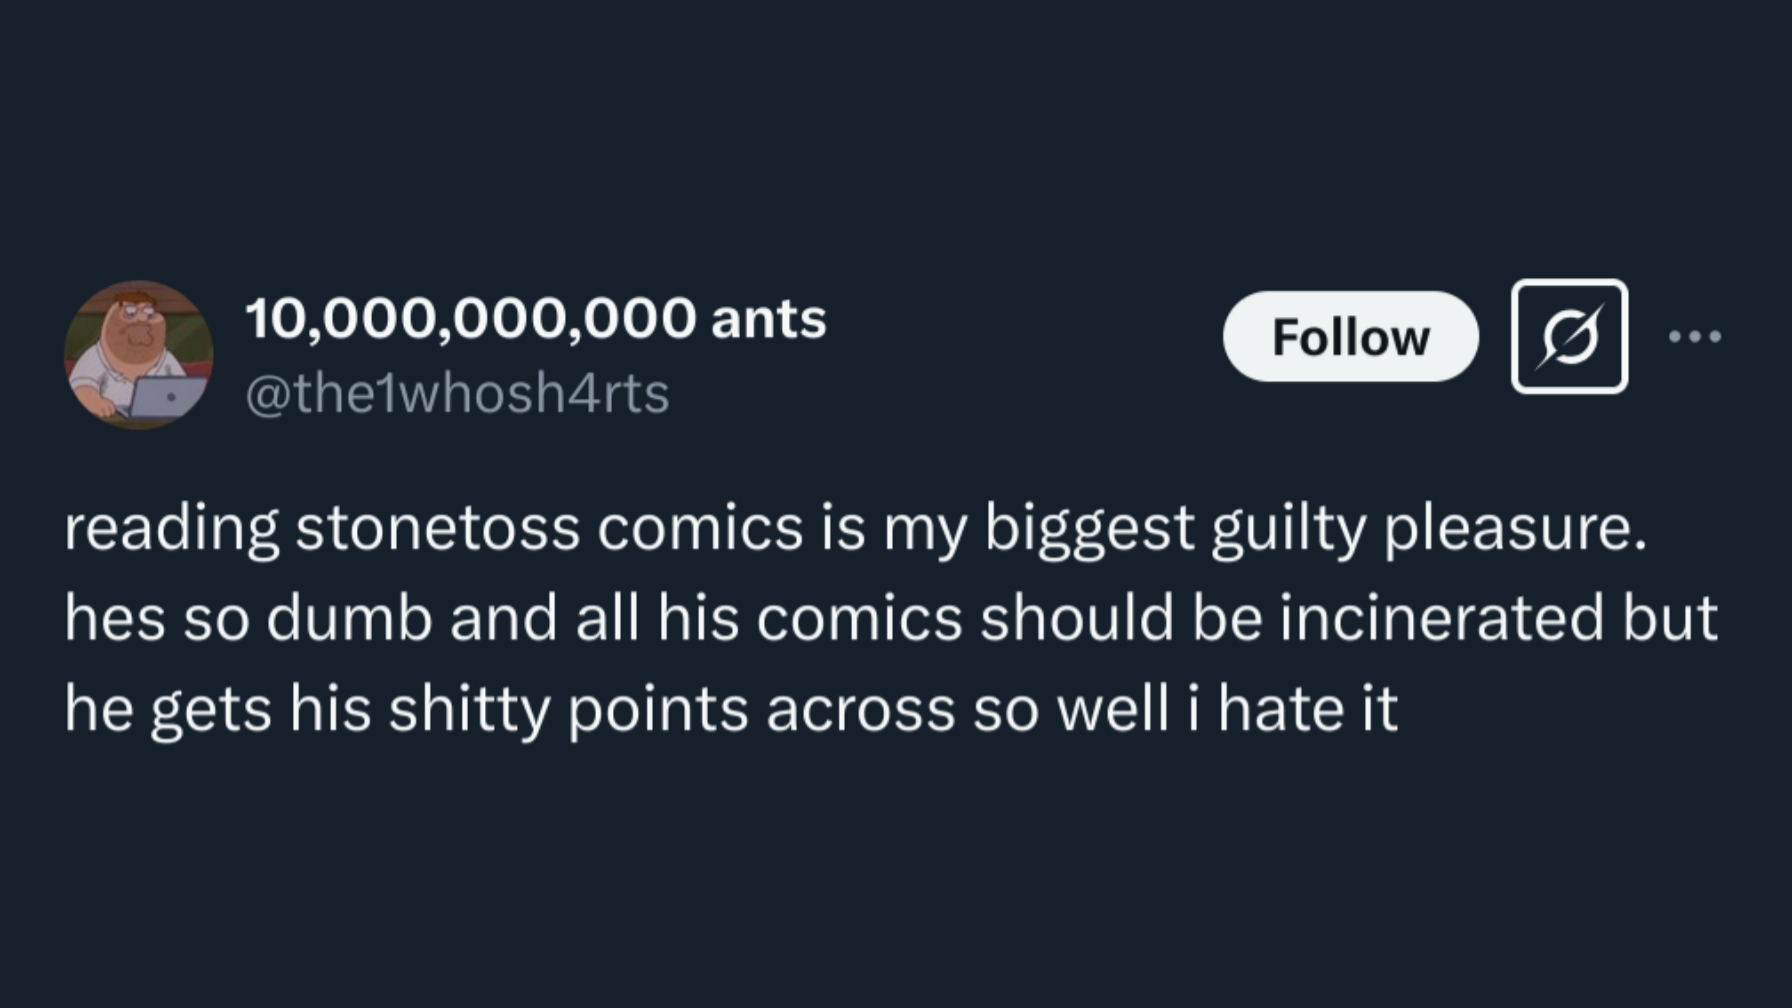Click the word 'stonetoss' in the post
This screenshot has height=1008, width=1792.
(x=437, y=528)
